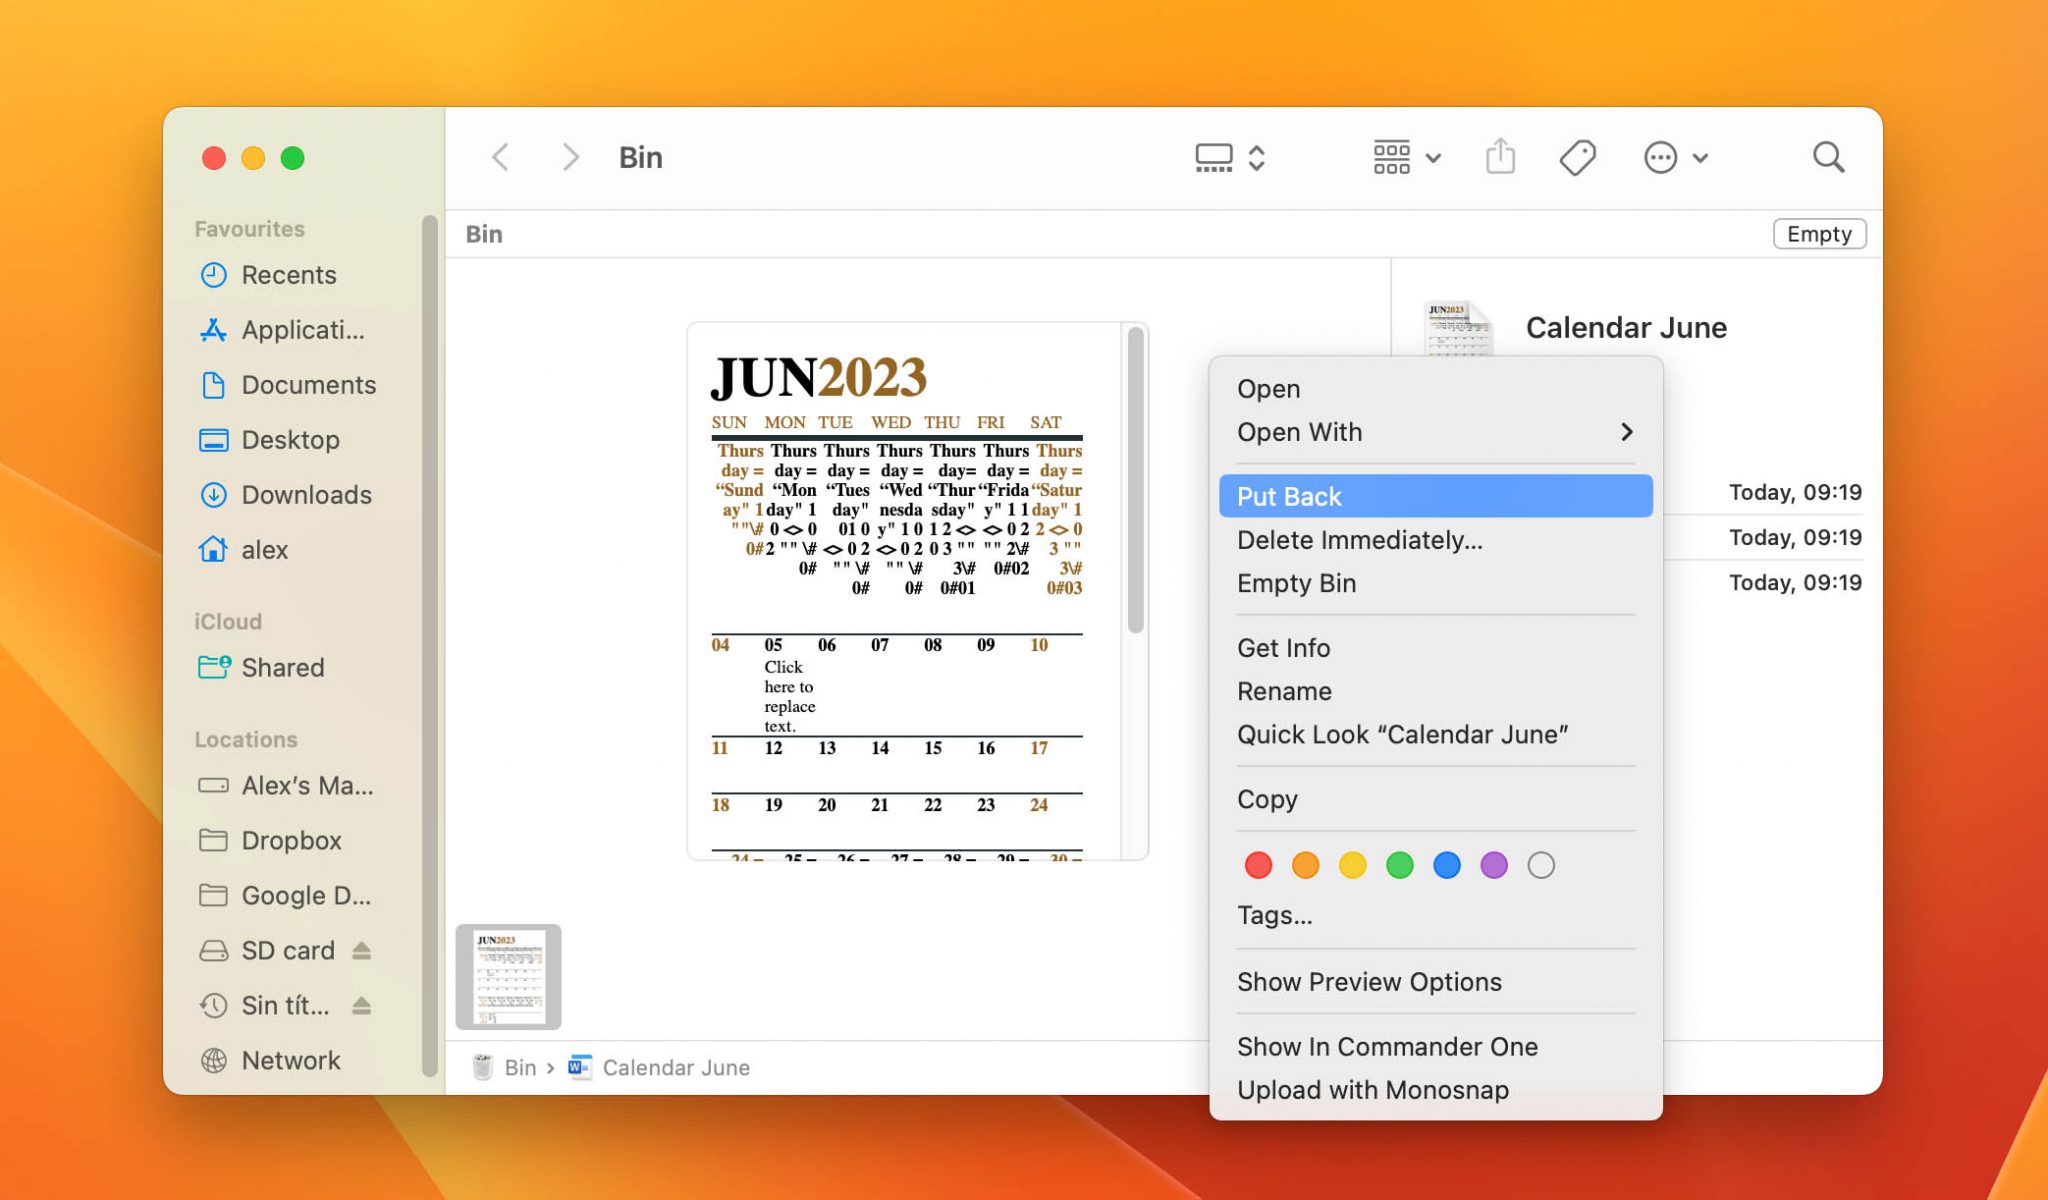Click the Search icon in the toolbar

coord(1828,157)
